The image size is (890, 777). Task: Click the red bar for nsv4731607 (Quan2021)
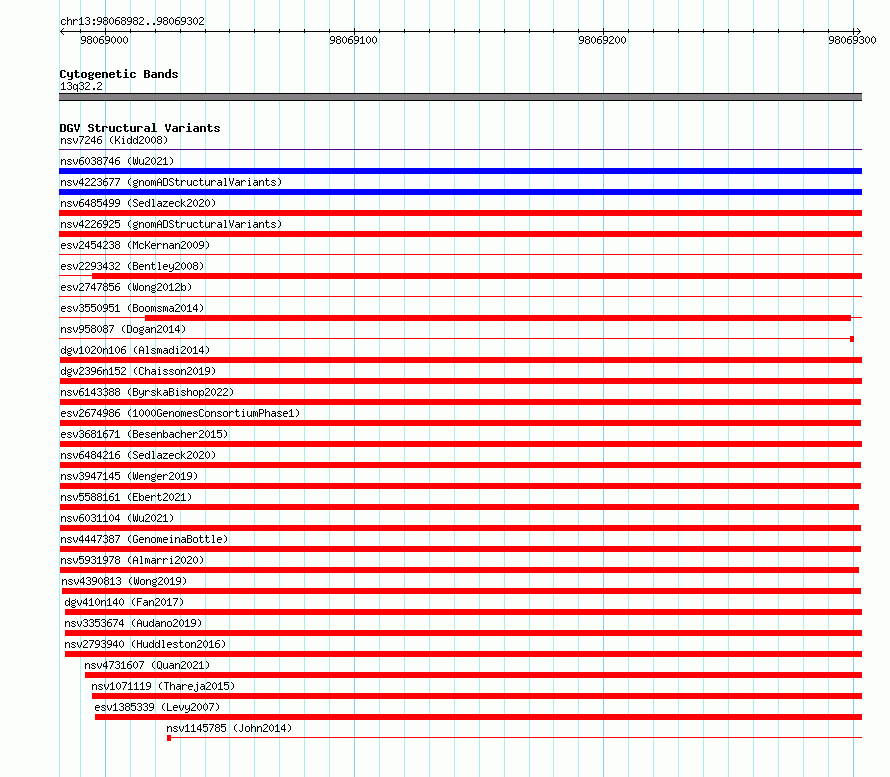tap(473, 675)
